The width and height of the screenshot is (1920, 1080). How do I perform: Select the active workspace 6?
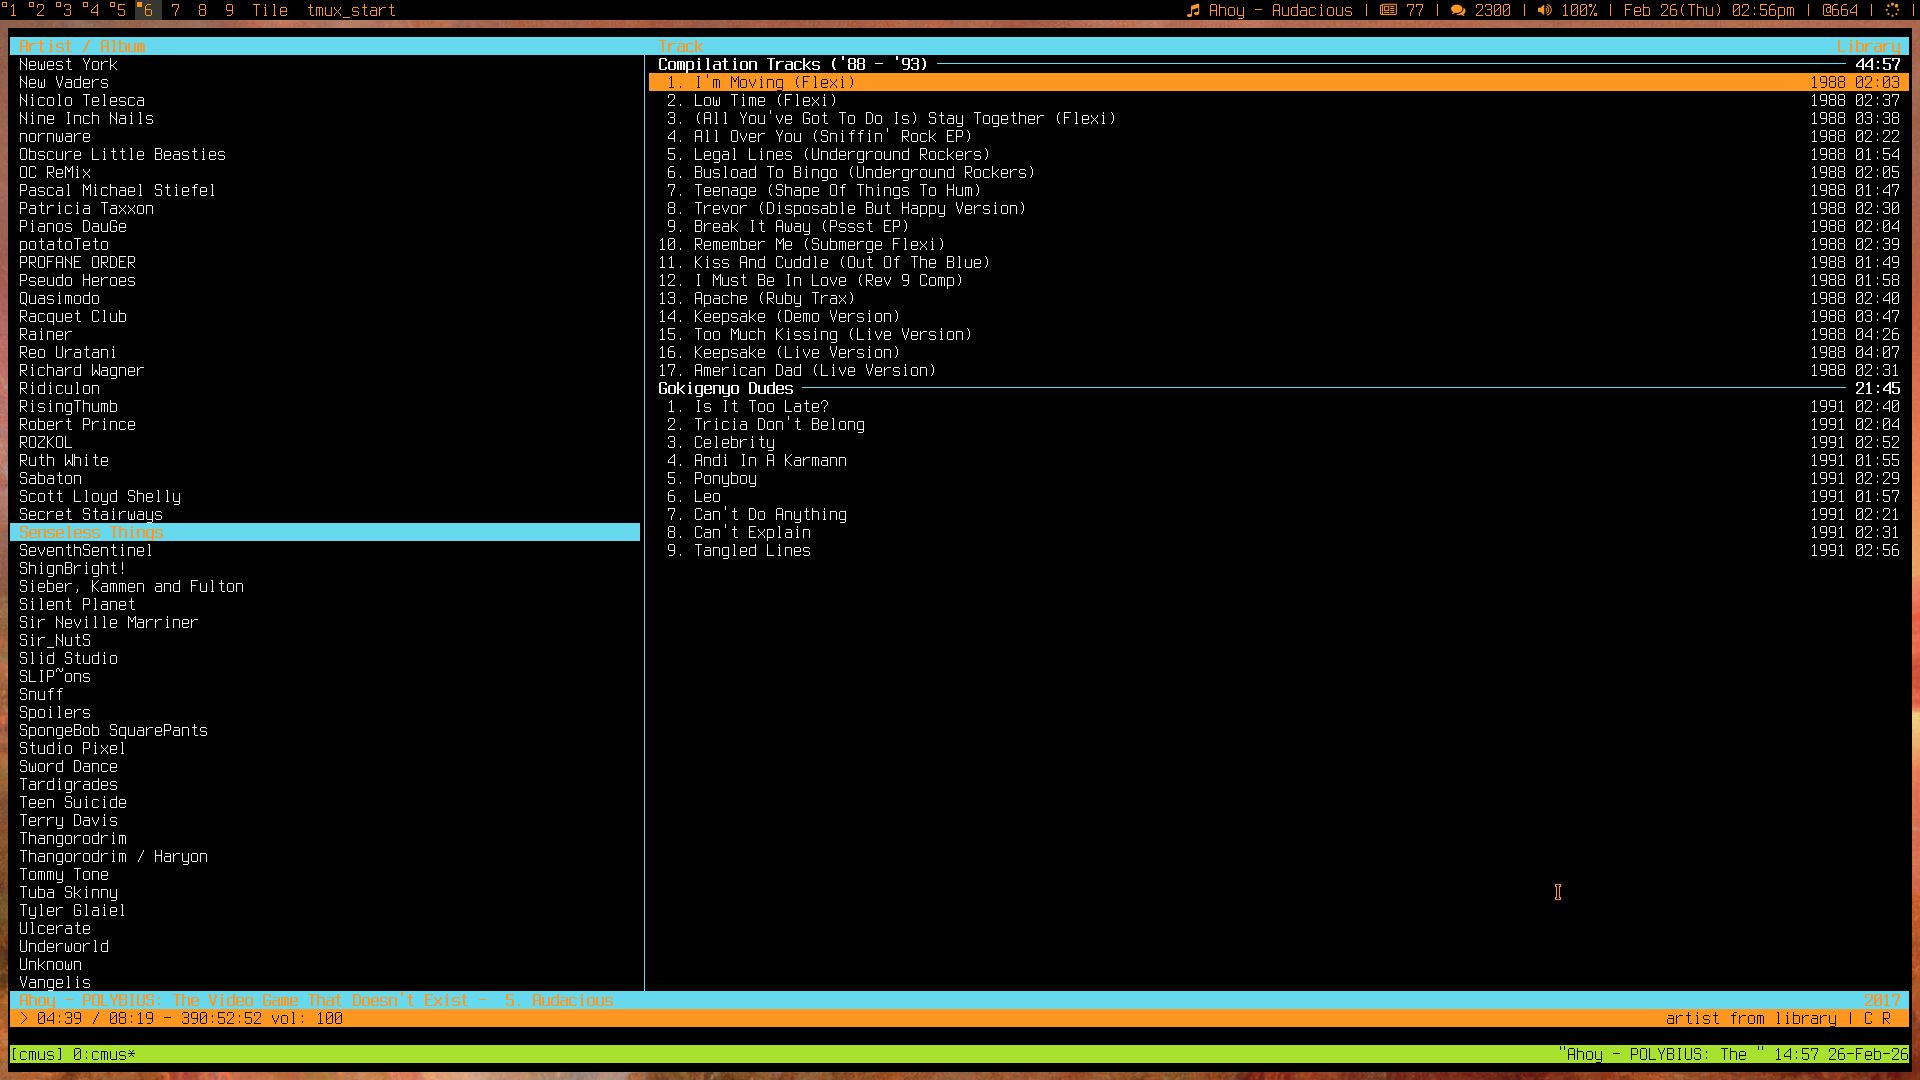coord(146,10)
